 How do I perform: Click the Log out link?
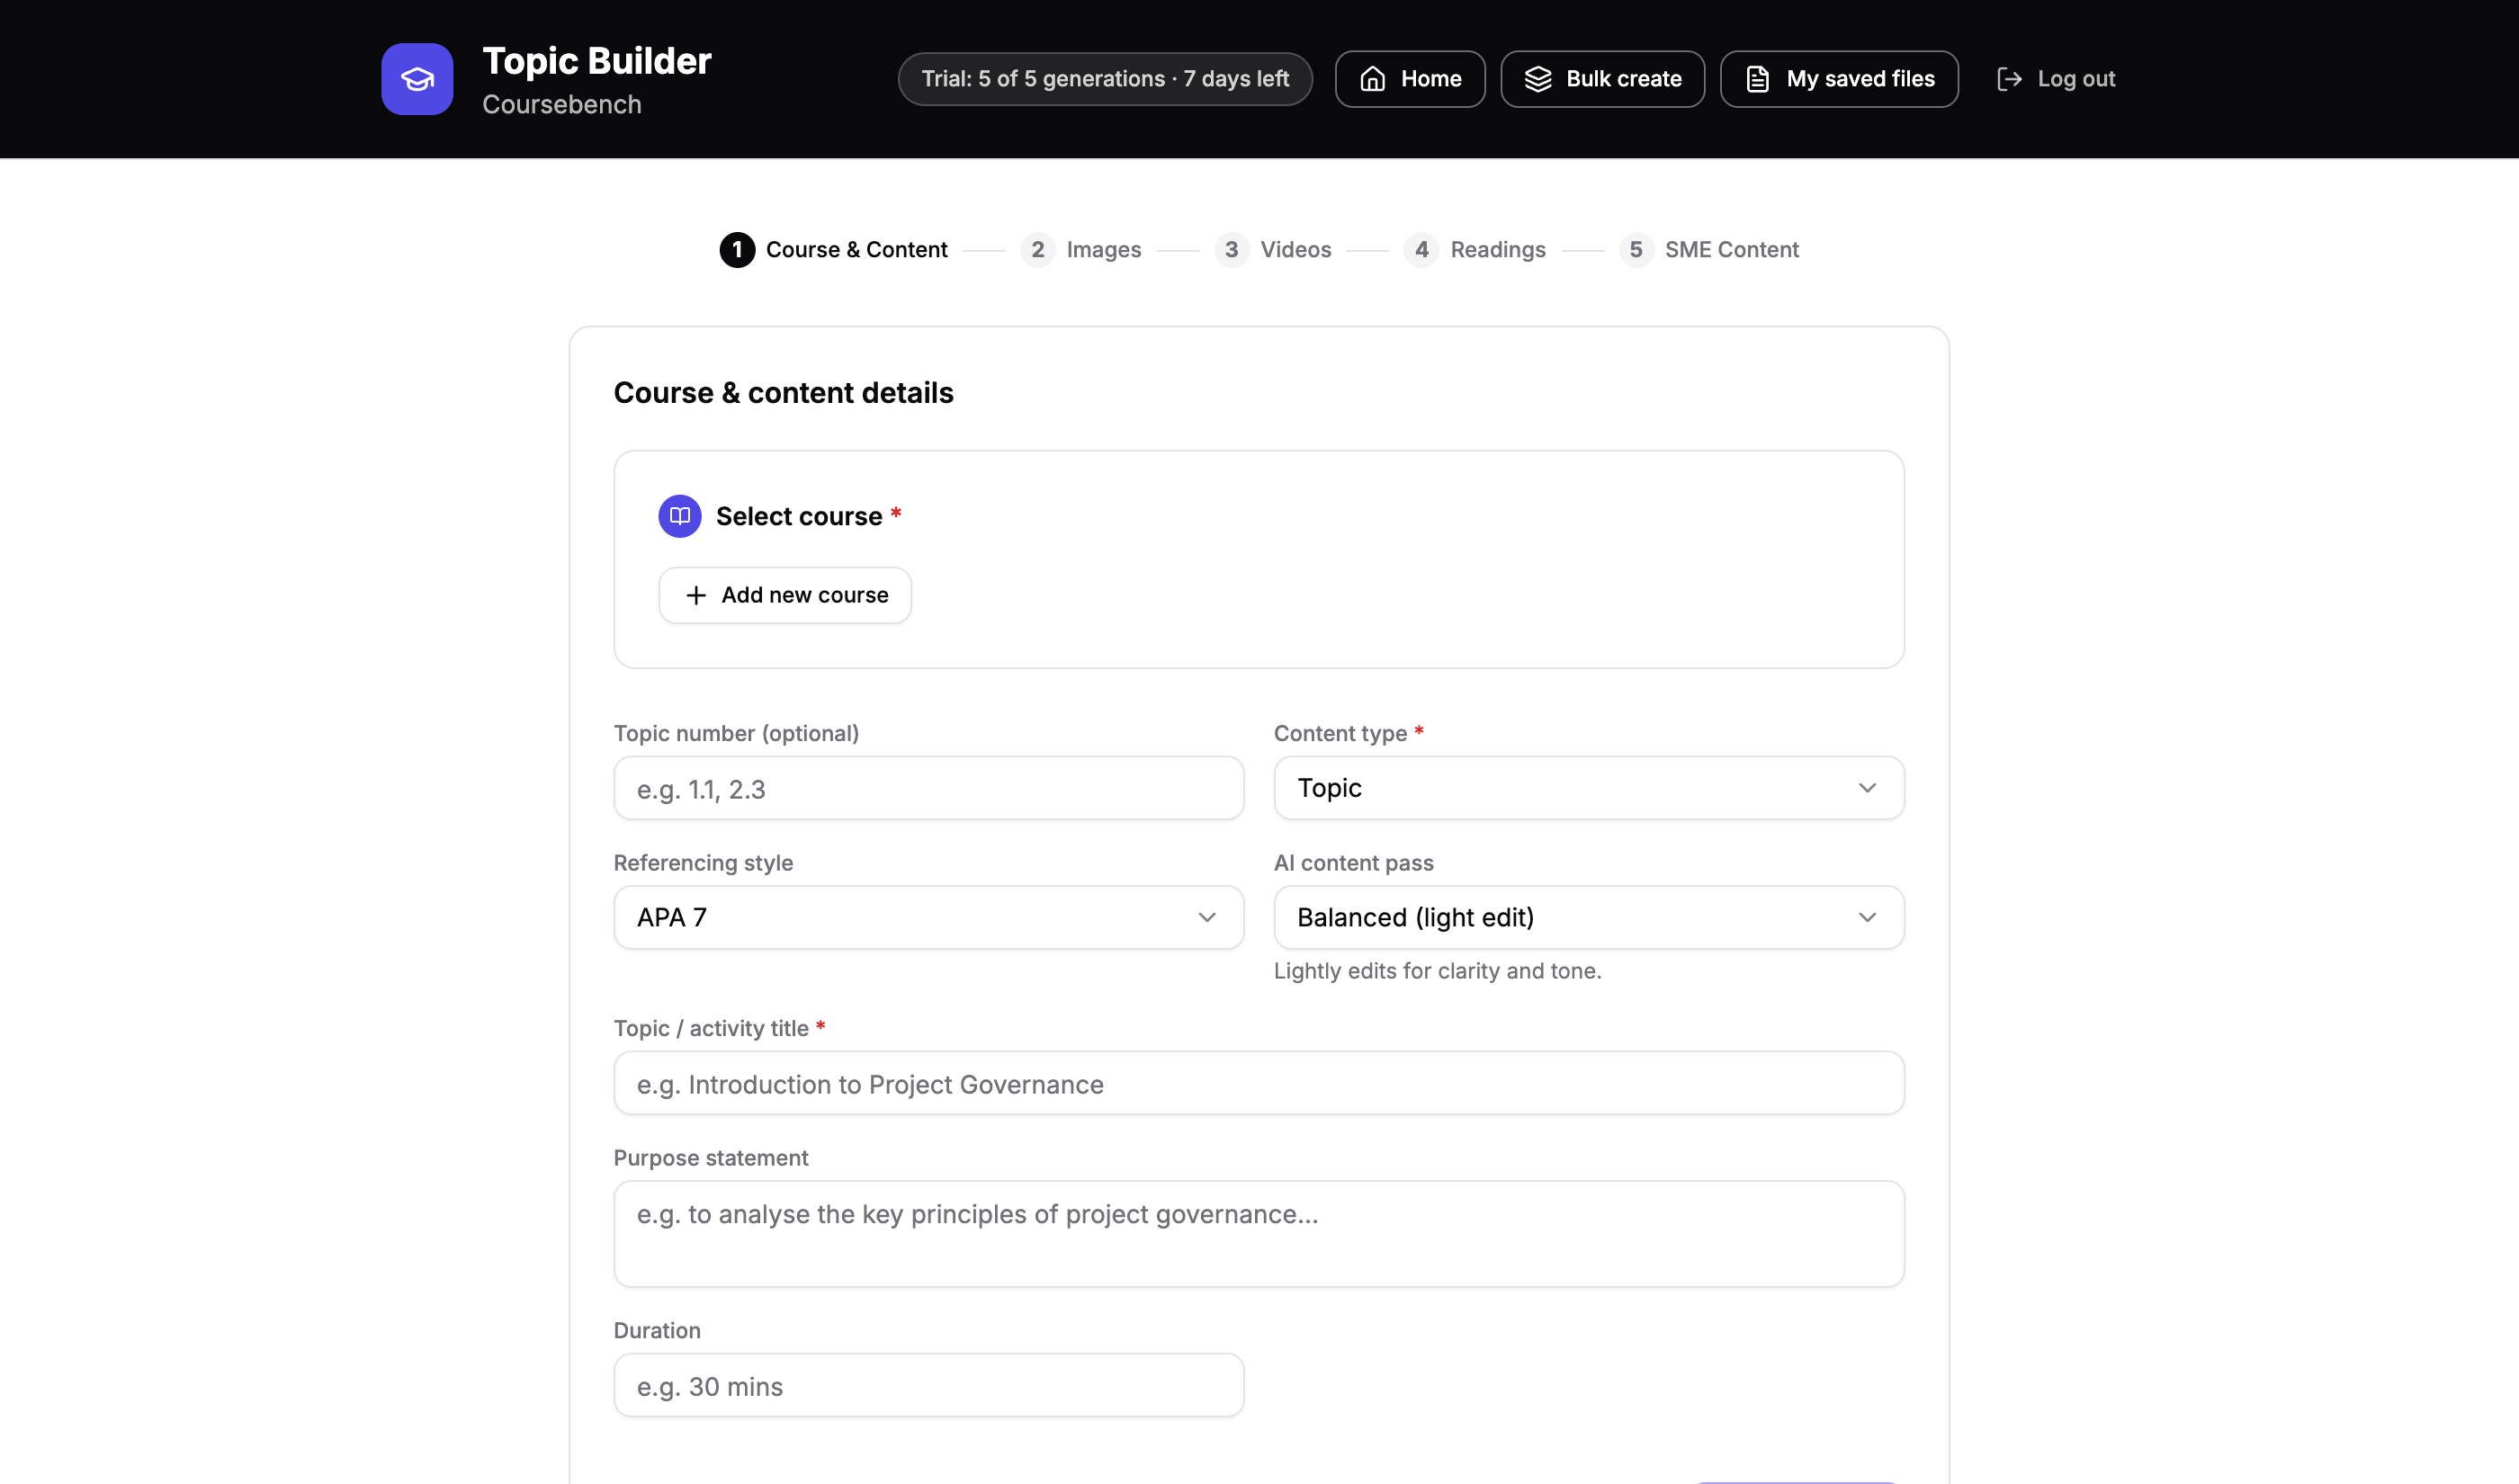click(2056, 79)
